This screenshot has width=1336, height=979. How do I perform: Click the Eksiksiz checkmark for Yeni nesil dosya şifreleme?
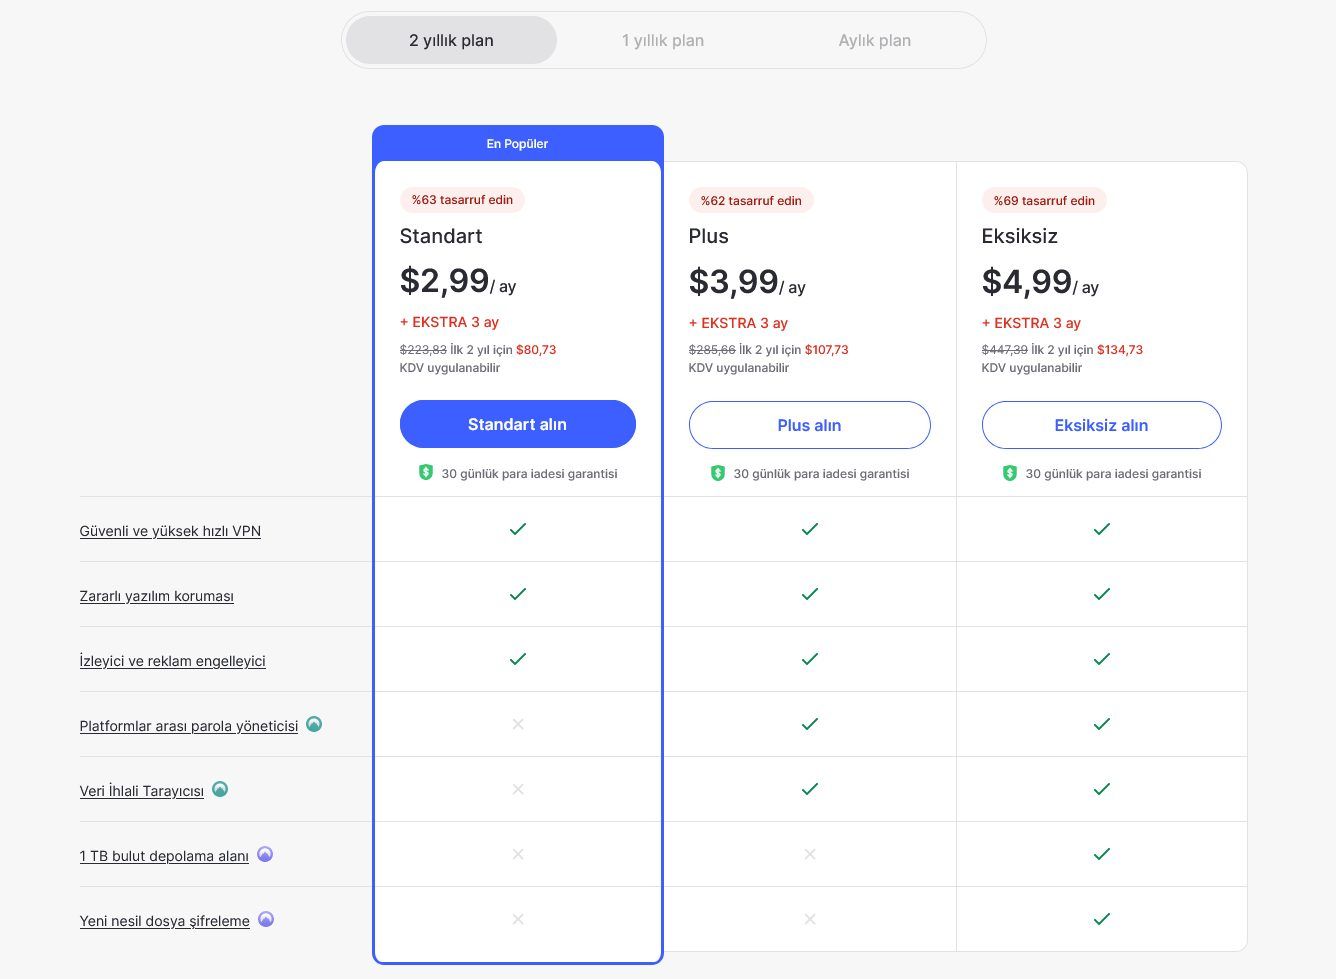(x=1102, y=919)
